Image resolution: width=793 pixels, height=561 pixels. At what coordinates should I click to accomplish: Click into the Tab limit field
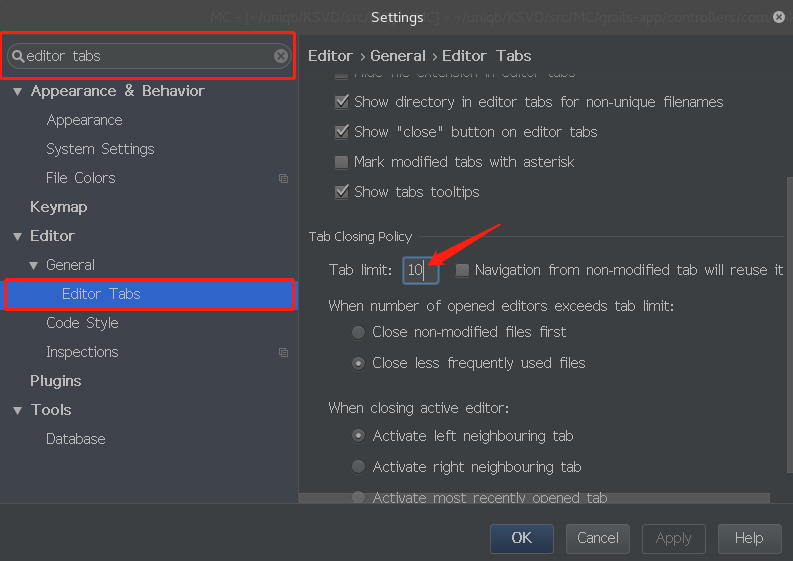420,270
